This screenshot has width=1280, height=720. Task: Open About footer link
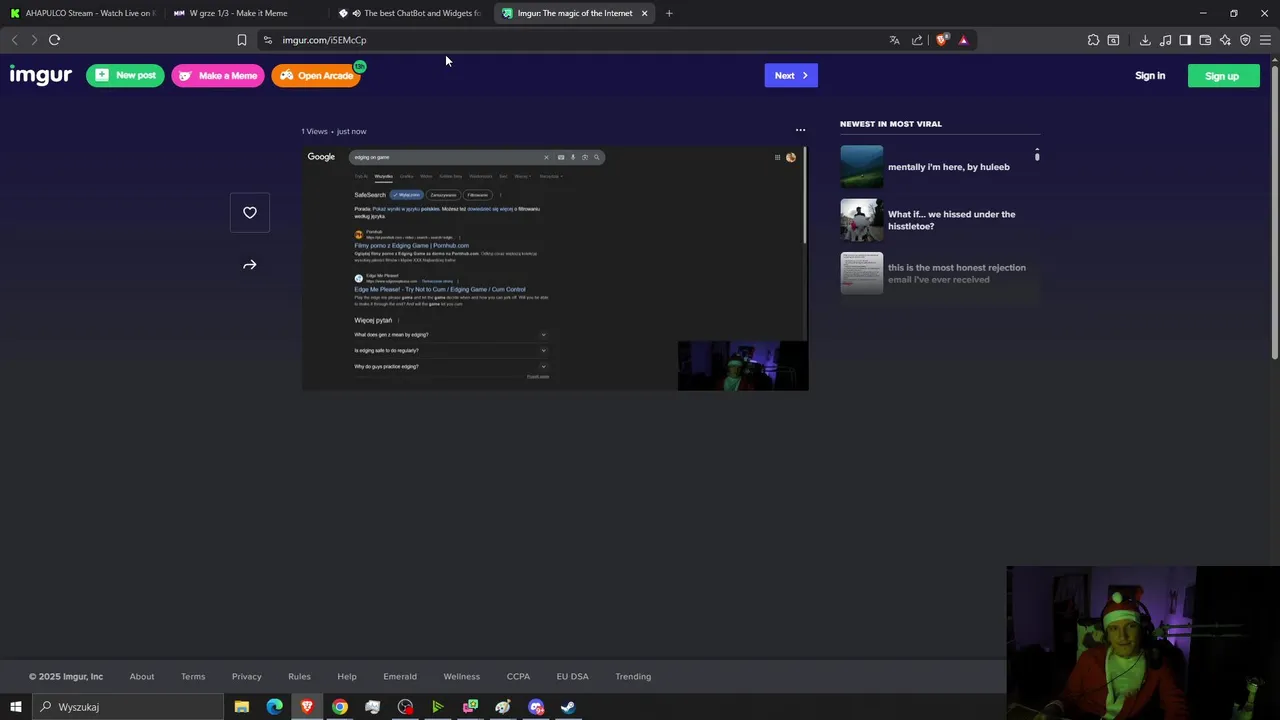[142, 676]
